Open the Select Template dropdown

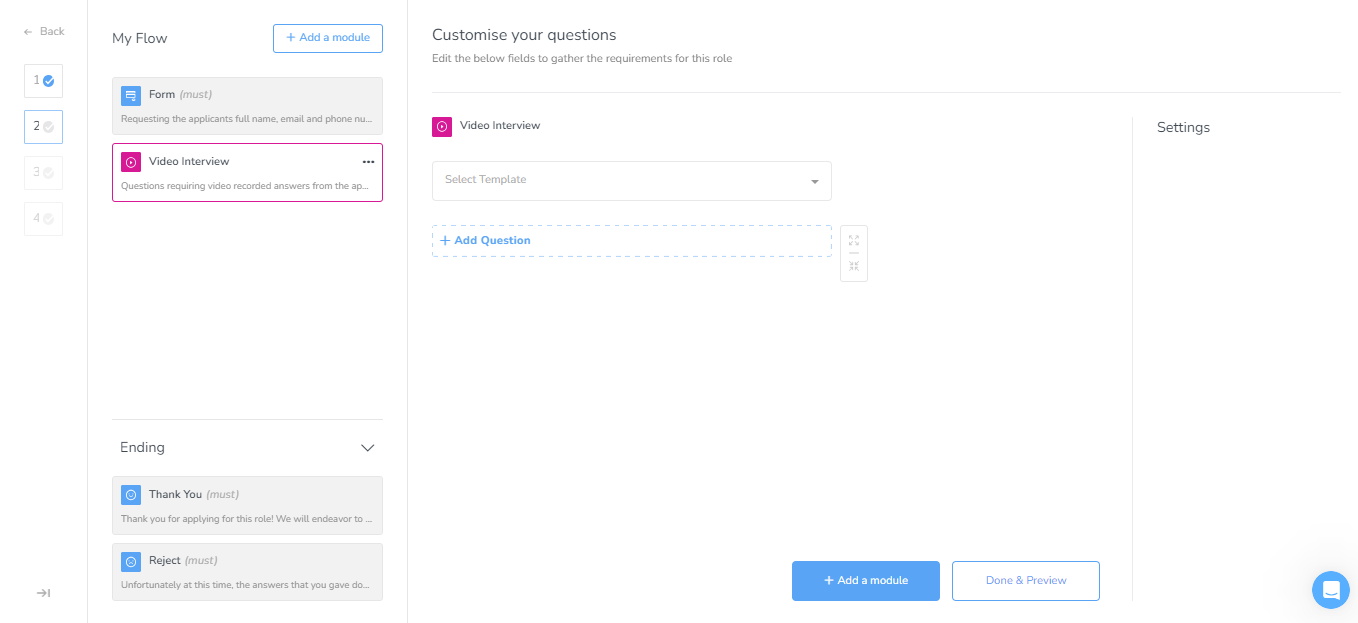click(631, 181)
